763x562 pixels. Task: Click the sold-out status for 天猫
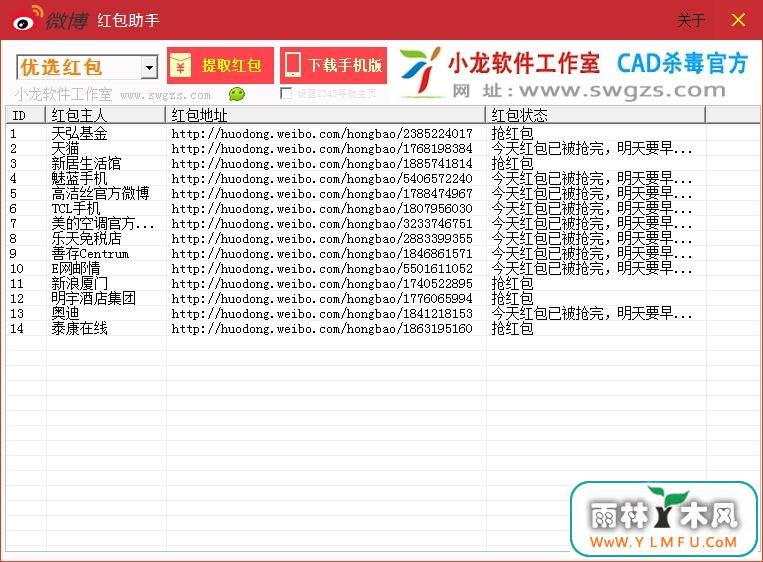(x=592, y=148)
